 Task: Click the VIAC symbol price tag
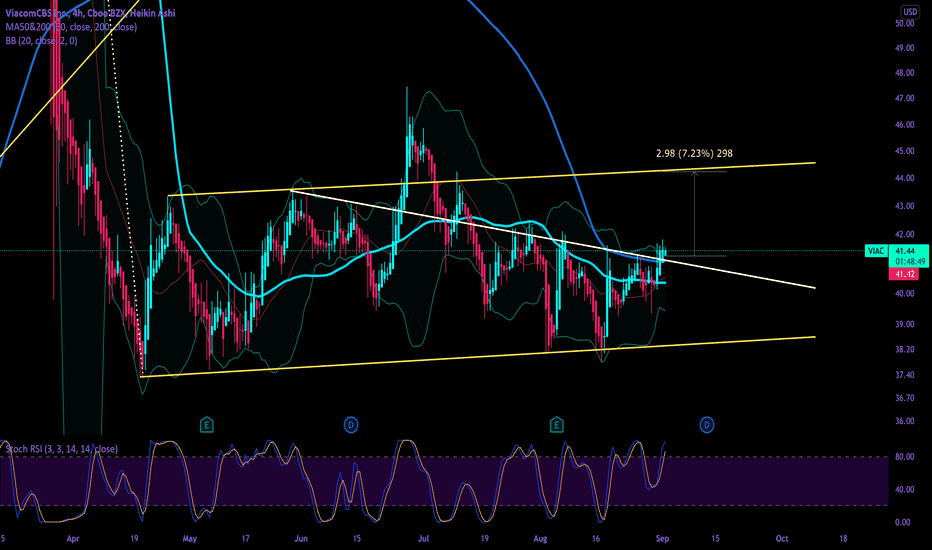click(x=876, y=251)
